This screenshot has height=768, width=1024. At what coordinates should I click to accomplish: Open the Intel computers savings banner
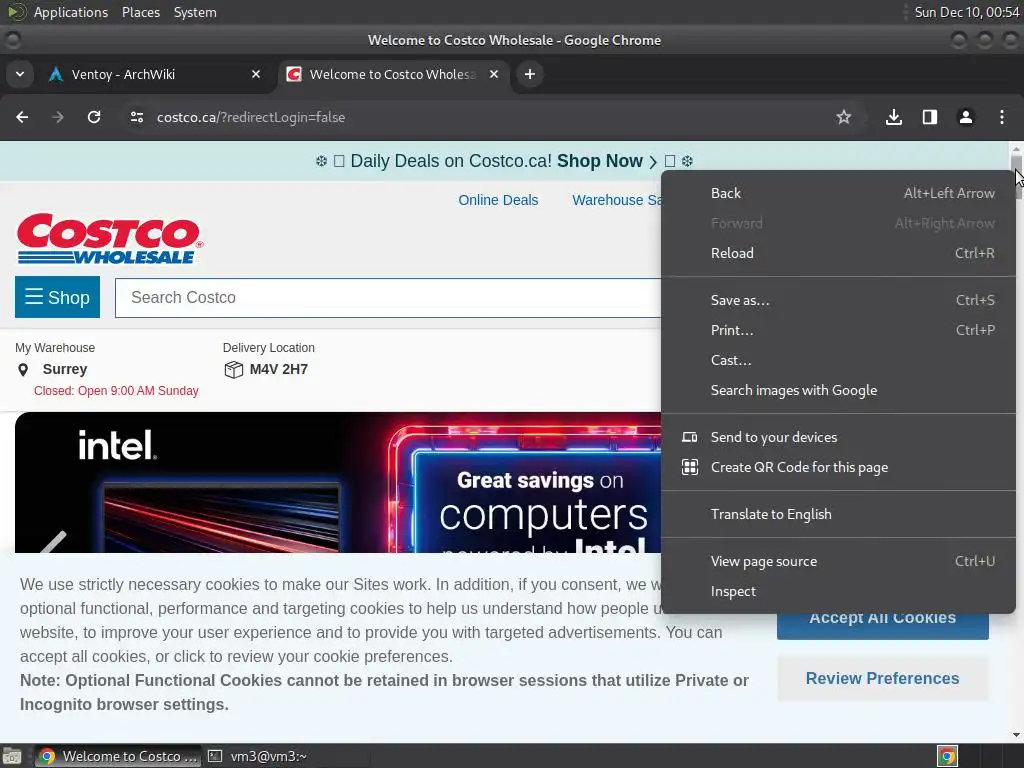point(338,483)
